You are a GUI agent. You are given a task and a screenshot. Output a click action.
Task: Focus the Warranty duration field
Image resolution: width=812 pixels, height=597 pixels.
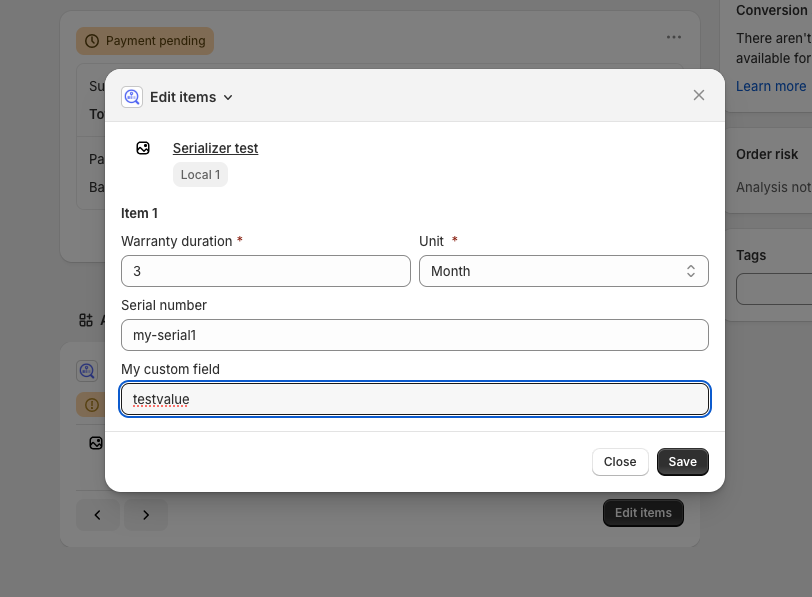265,271
